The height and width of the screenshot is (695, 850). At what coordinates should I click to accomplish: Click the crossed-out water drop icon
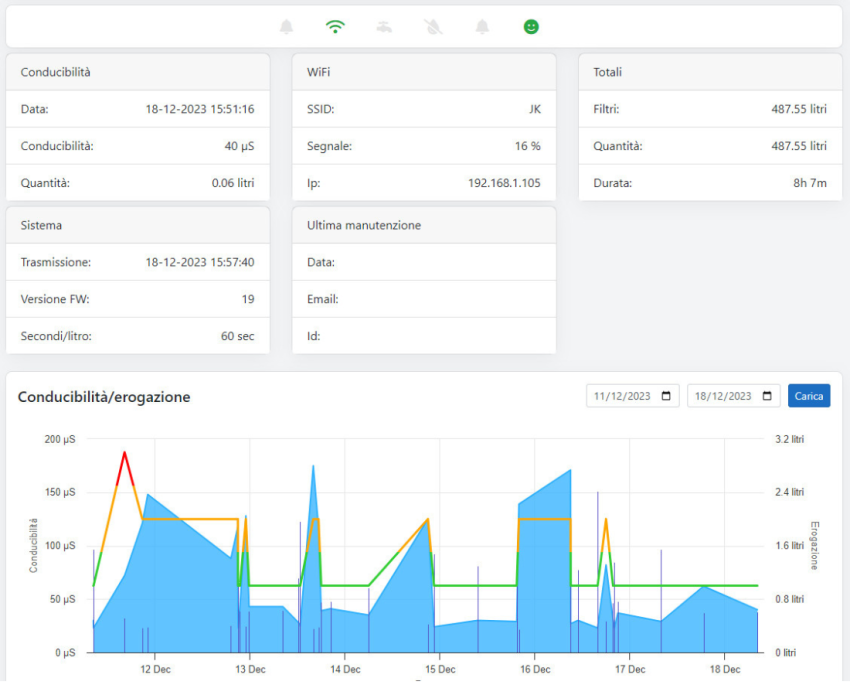coord(433,27)
